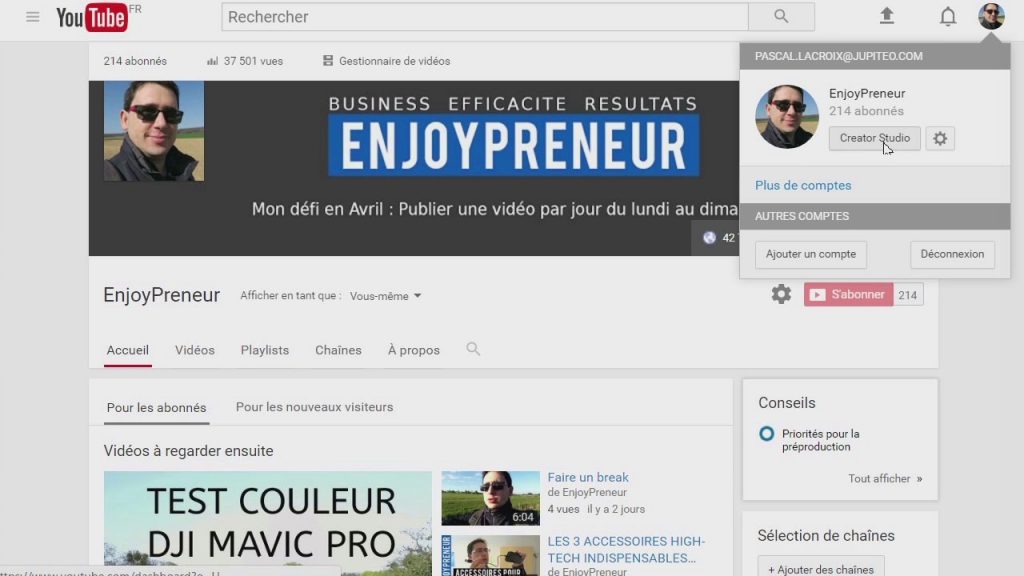The height and width of the screenshot is (576, 1024).
Task: Open the Playlists tab
Action: [x=264, y=350]
